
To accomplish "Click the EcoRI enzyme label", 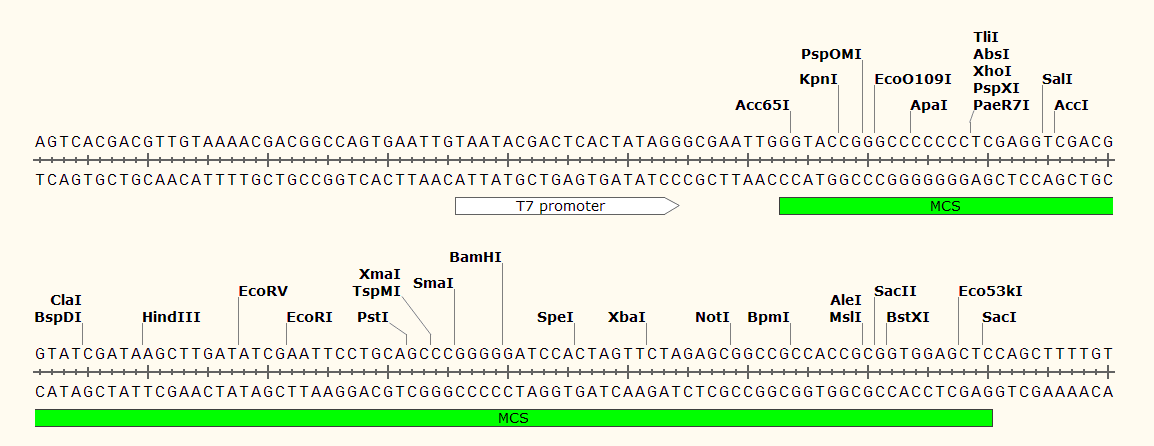I will [310, 317].
